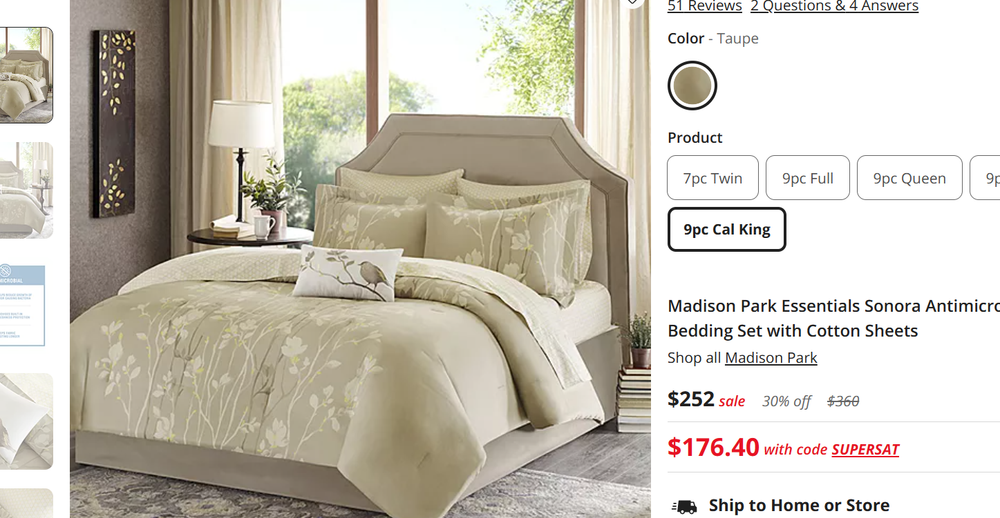Viewport: 1000px width, 518px height.
Task: Choose the 9pc Queen size option
Action: pyautogui.click(x=909, y=178)
